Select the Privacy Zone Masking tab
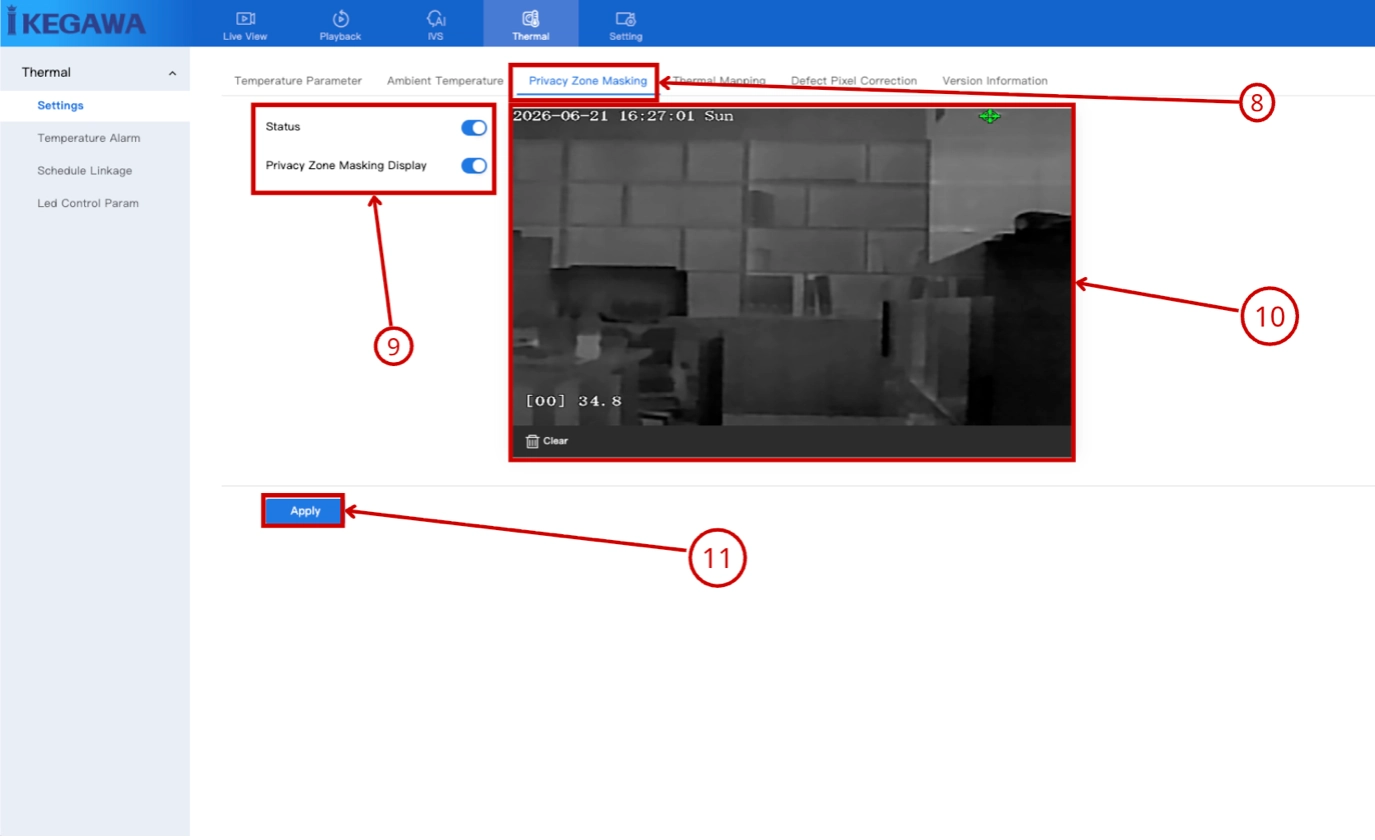The height and width of the screenshot is (840, 1375). pyautogui.click(x=588, y=81)
